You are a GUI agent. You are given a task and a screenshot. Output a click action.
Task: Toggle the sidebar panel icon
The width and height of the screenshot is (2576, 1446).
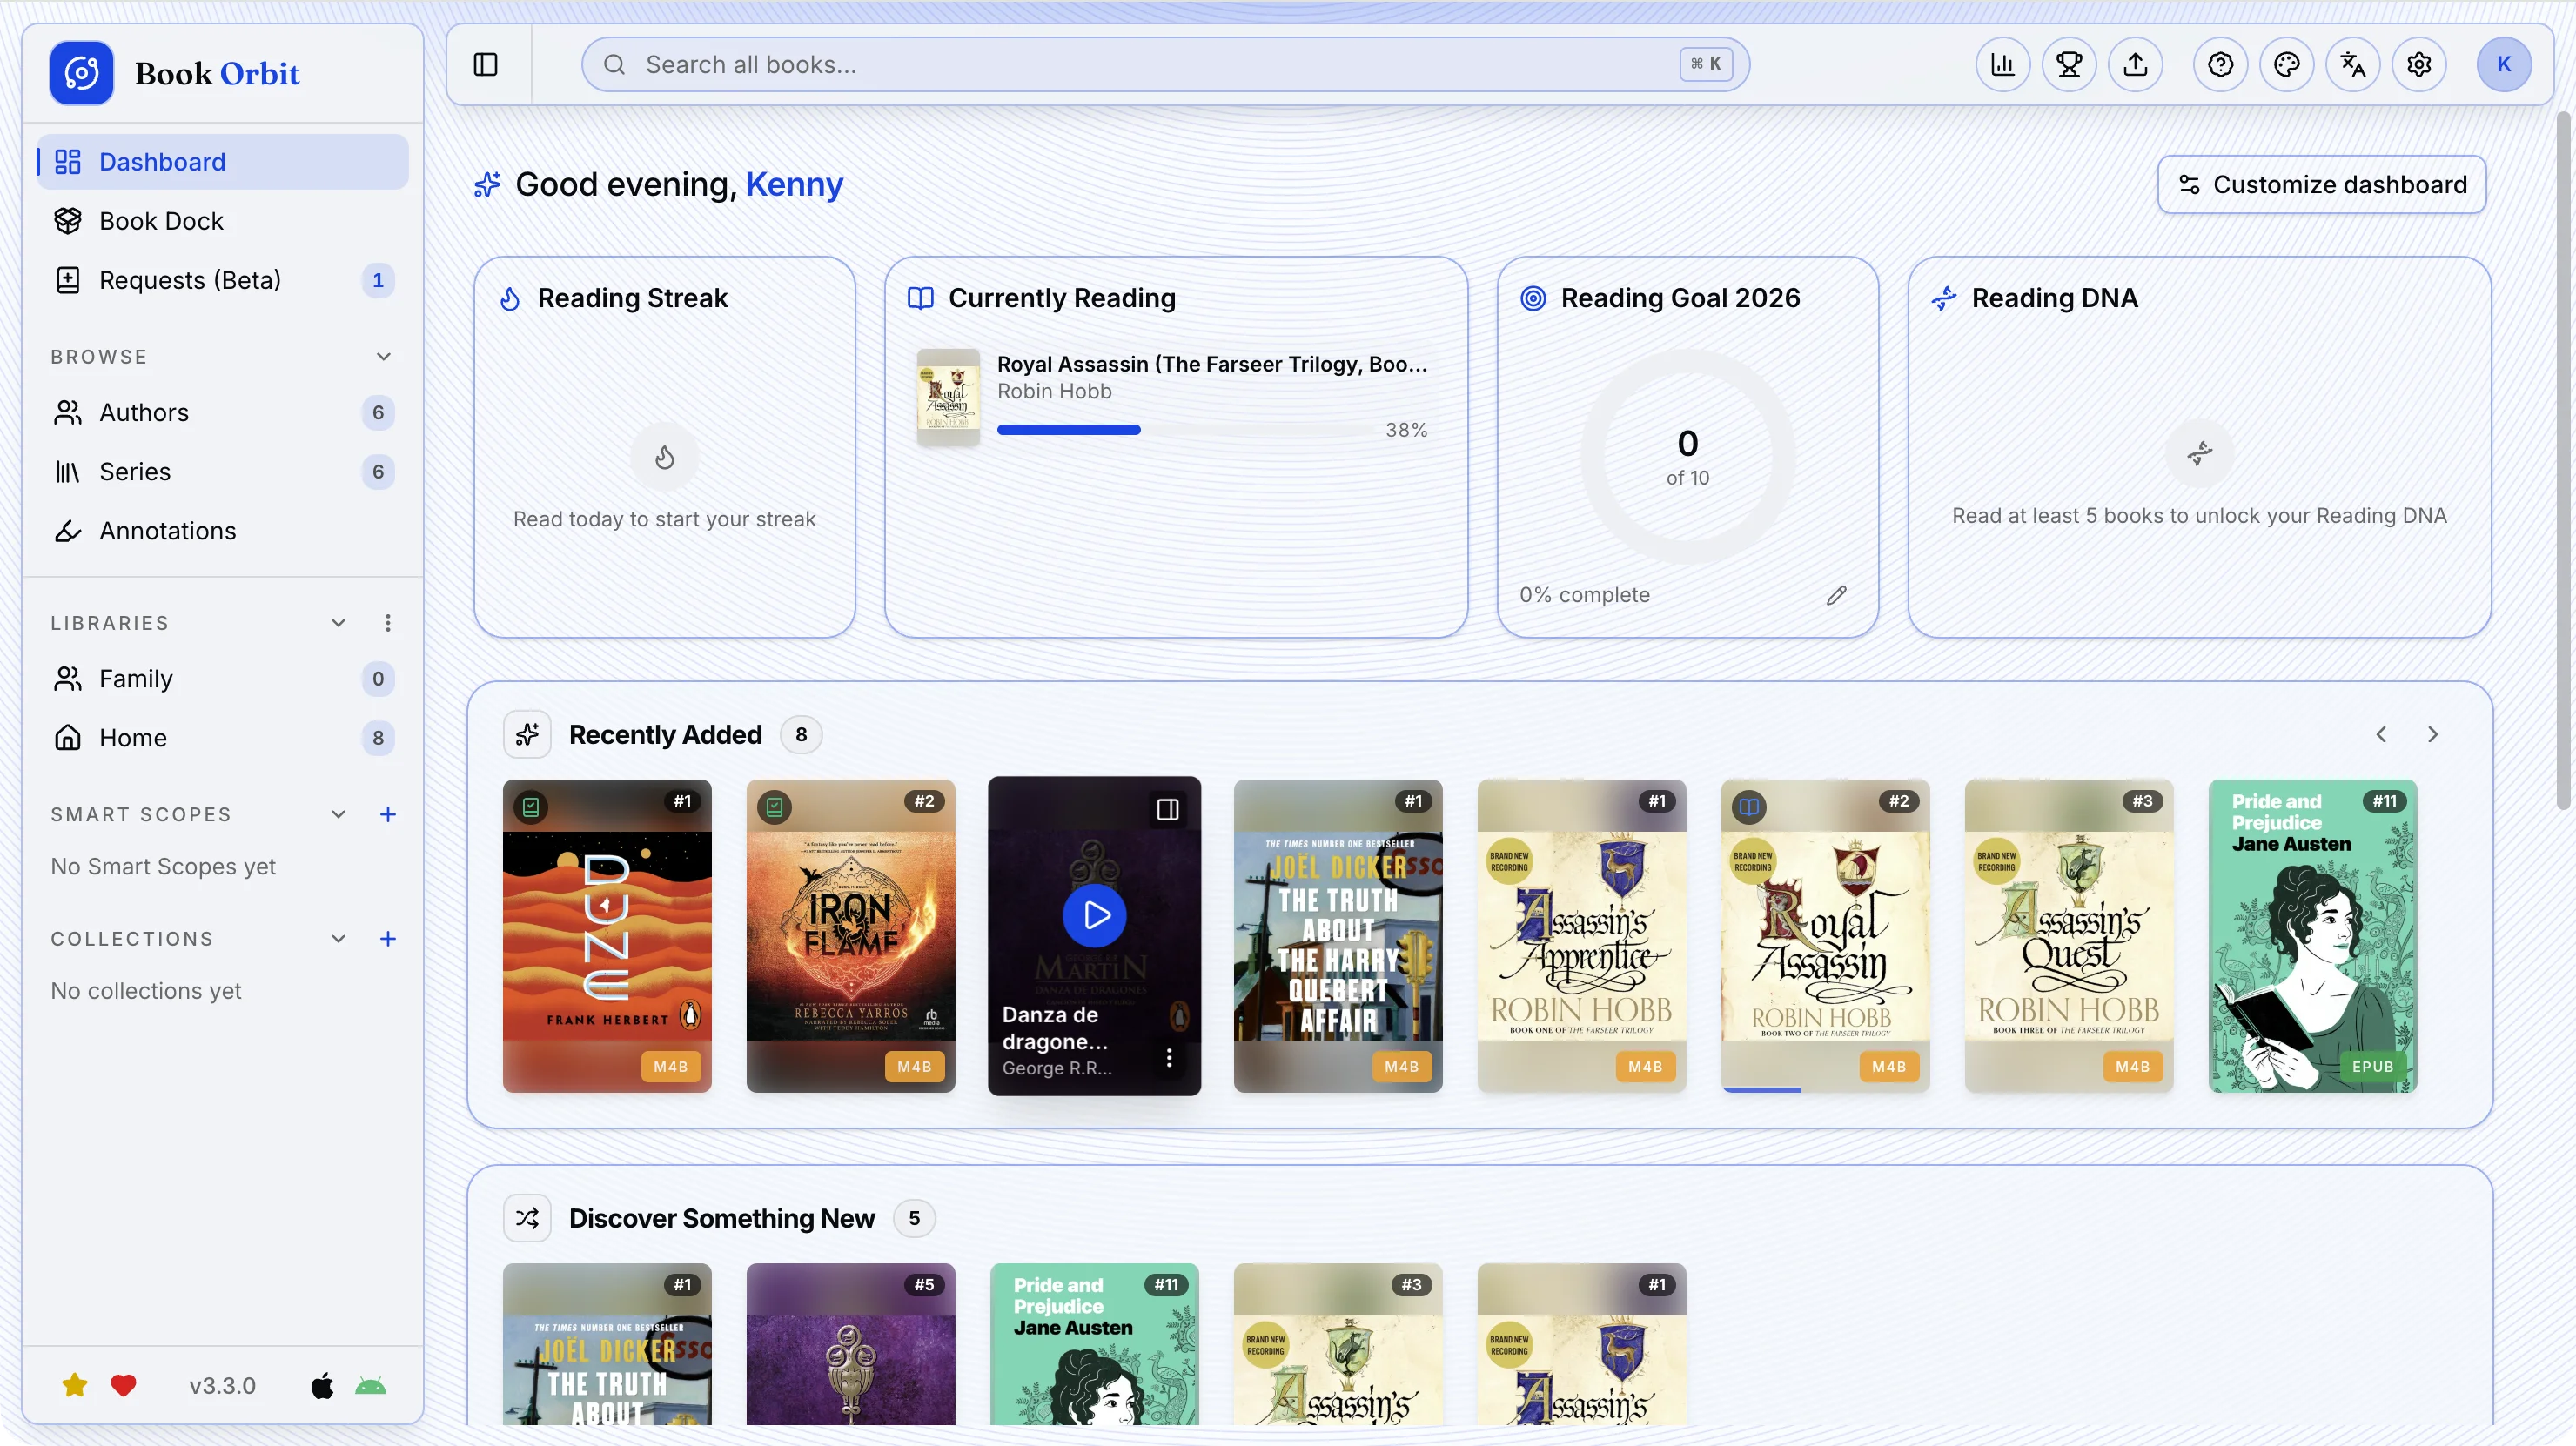[485, 65]
